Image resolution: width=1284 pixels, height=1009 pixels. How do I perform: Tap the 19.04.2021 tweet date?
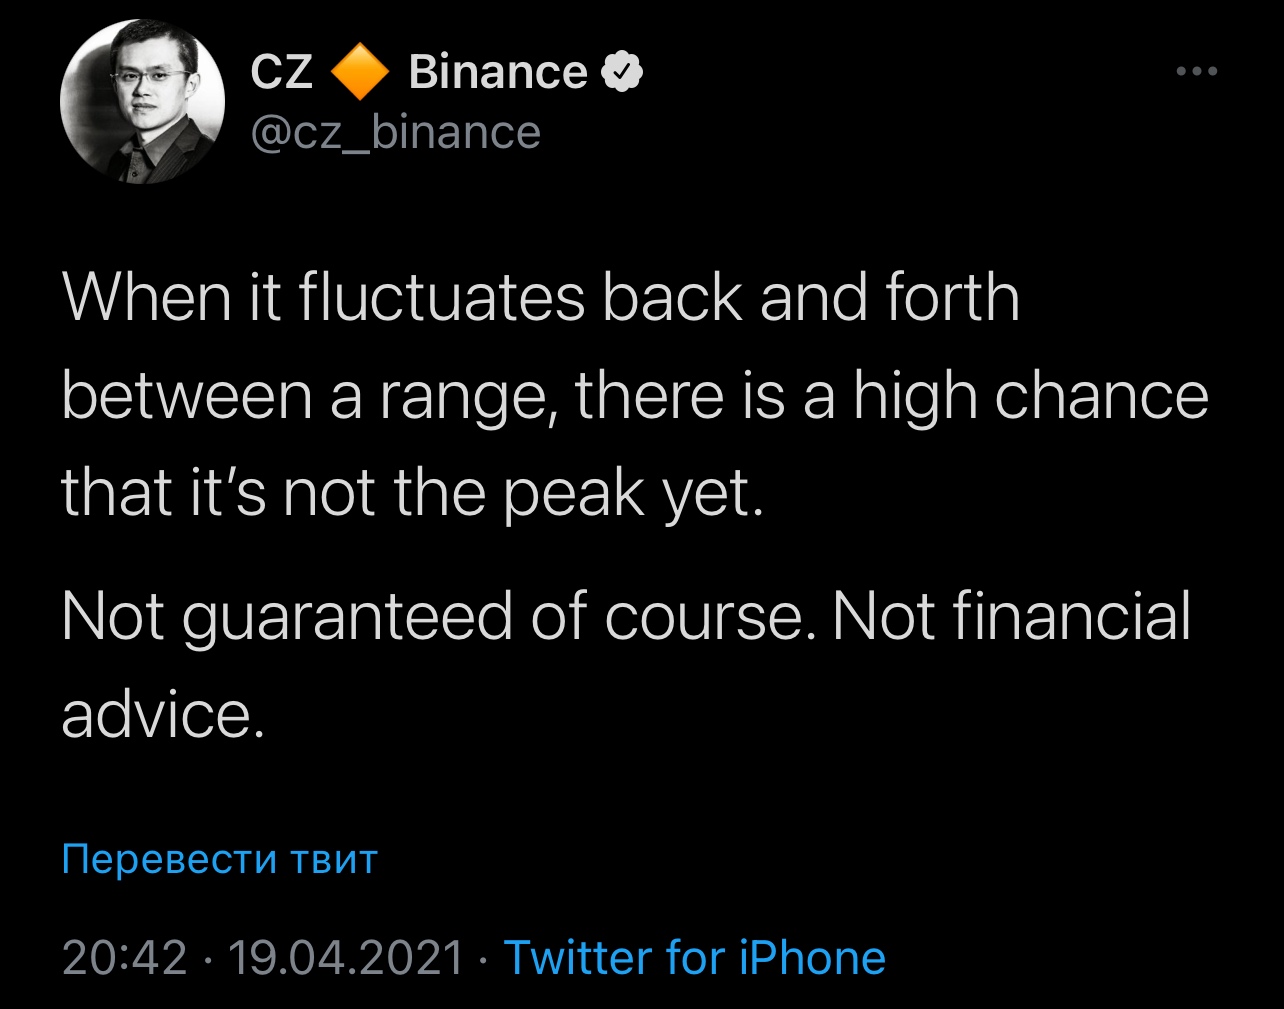click(346, 957)
